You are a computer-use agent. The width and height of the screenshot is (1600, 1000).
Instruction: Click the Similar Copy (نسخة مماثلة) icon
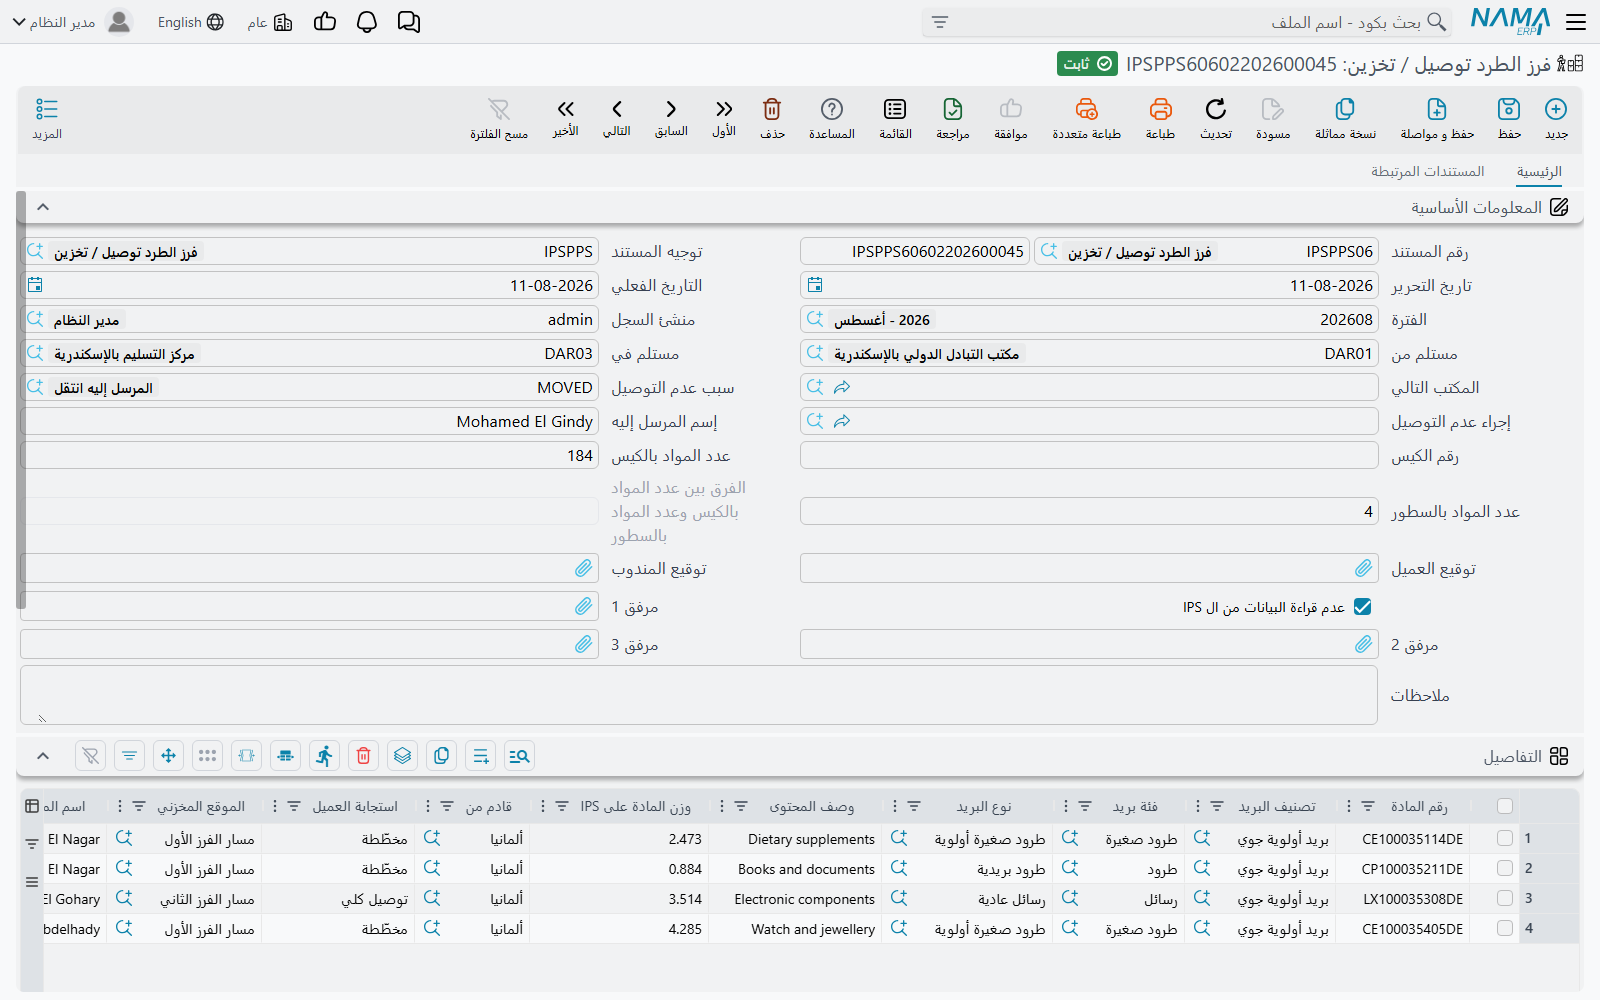point(1345,109)
